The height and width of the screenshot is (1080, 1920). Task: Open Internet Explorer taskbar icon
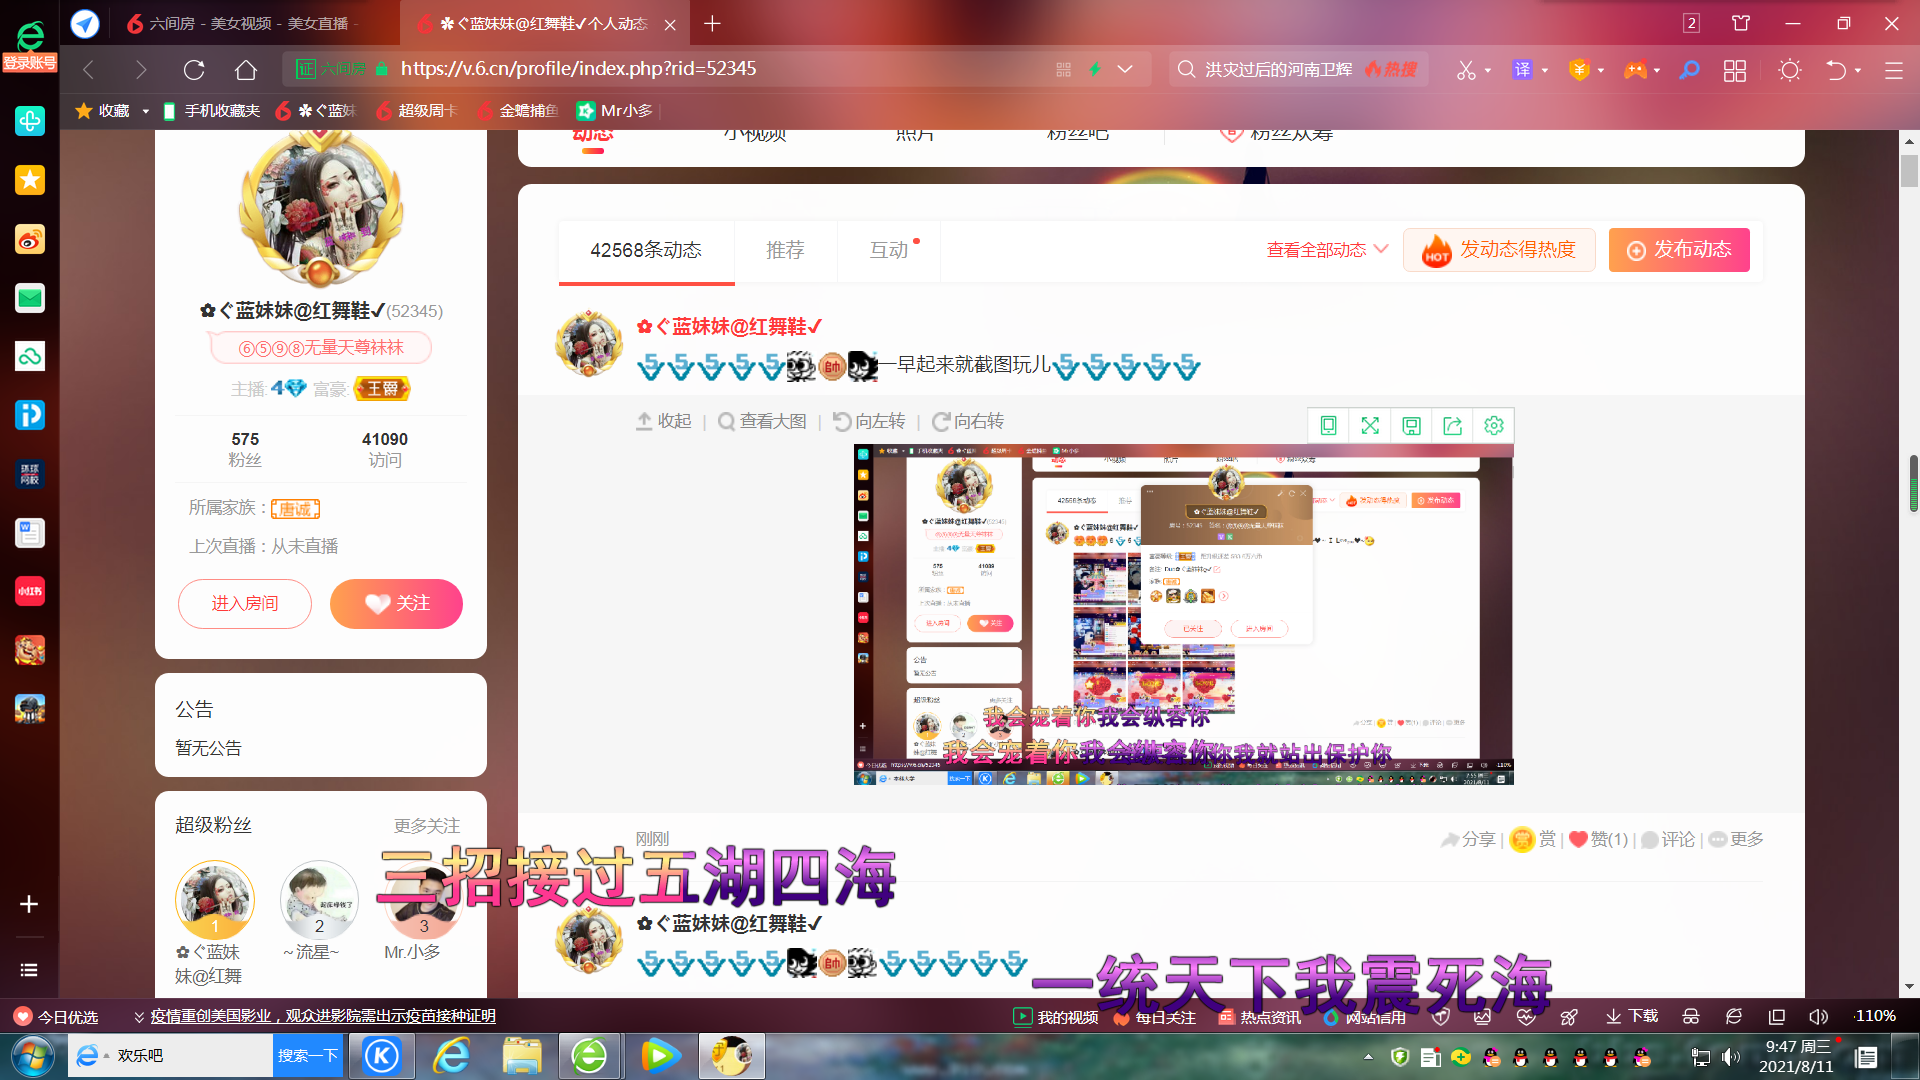[452, 1056]
